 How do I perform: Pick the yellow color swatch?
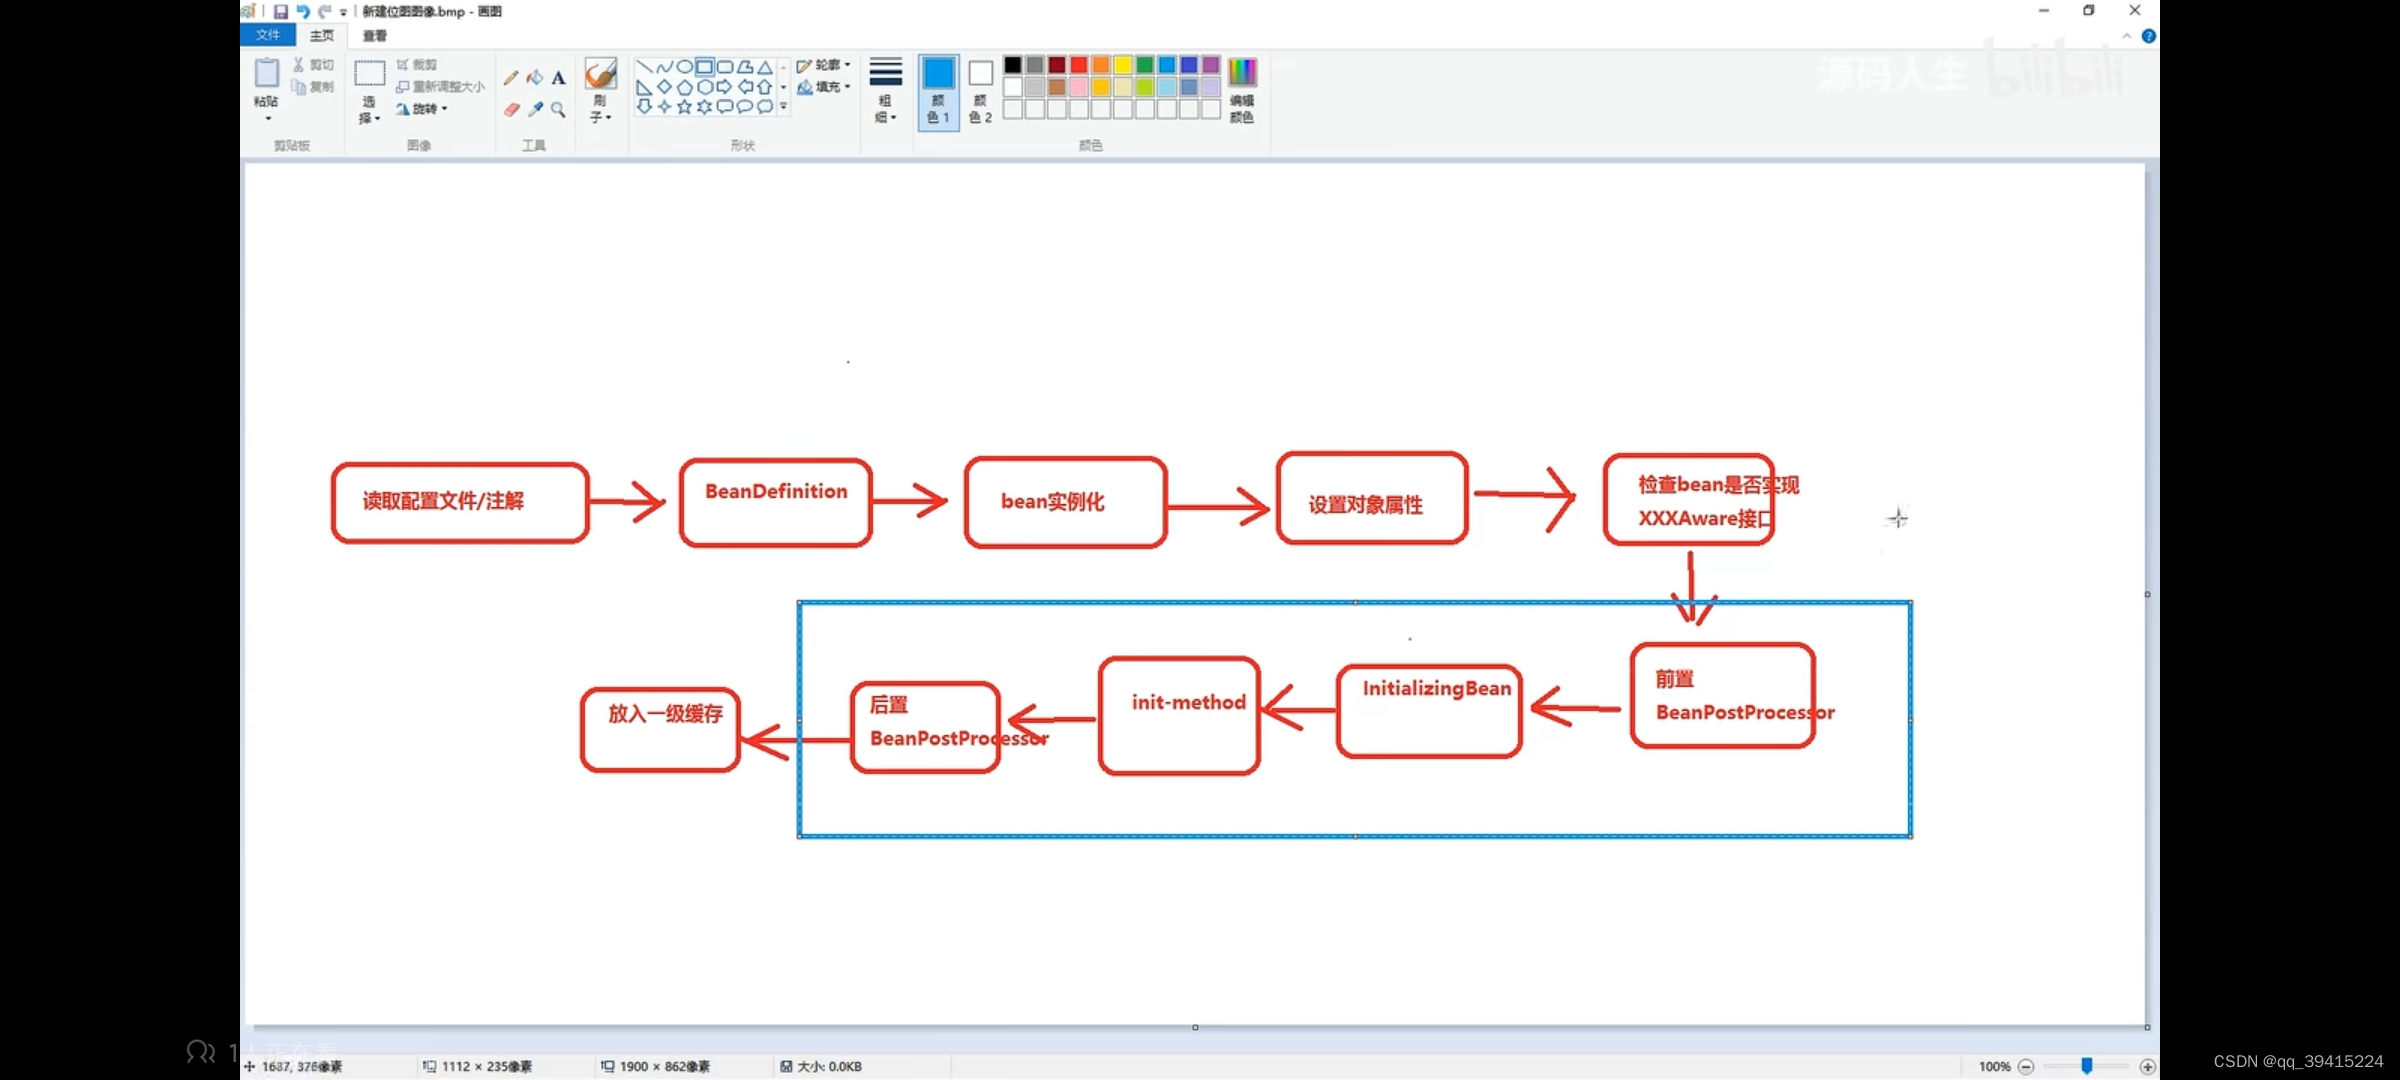click(x=1122, y=65)
